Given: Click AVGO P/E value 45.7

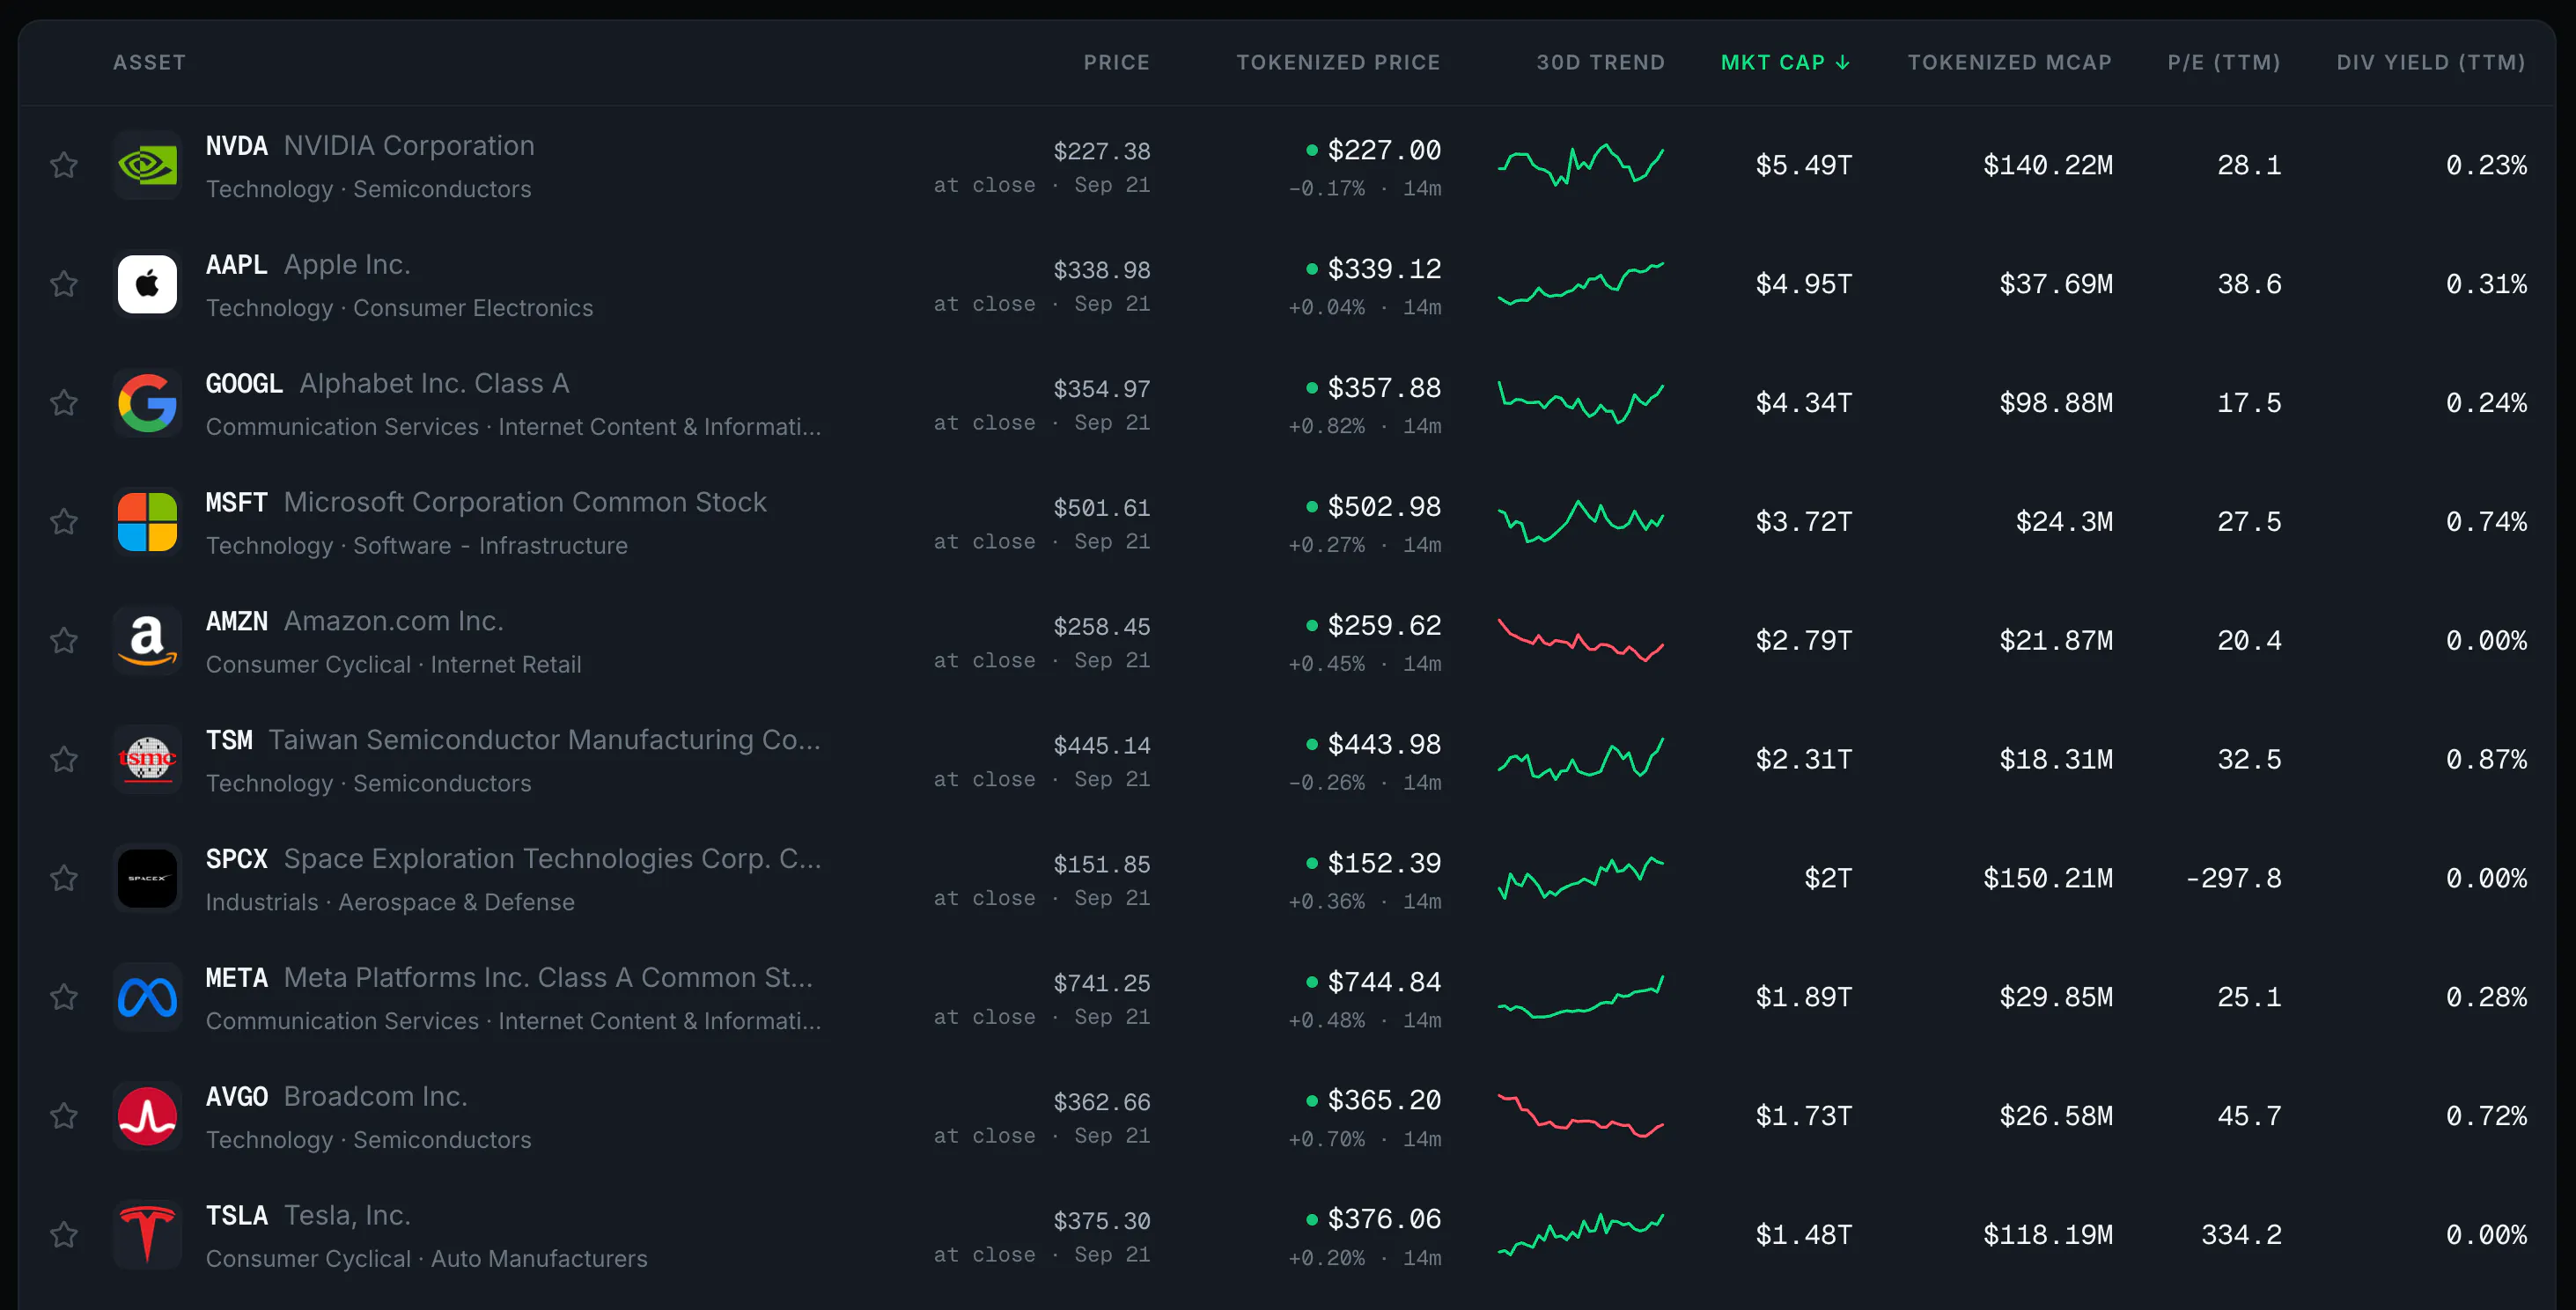Looking at the screenshot, I should tap(2249, 1117).
